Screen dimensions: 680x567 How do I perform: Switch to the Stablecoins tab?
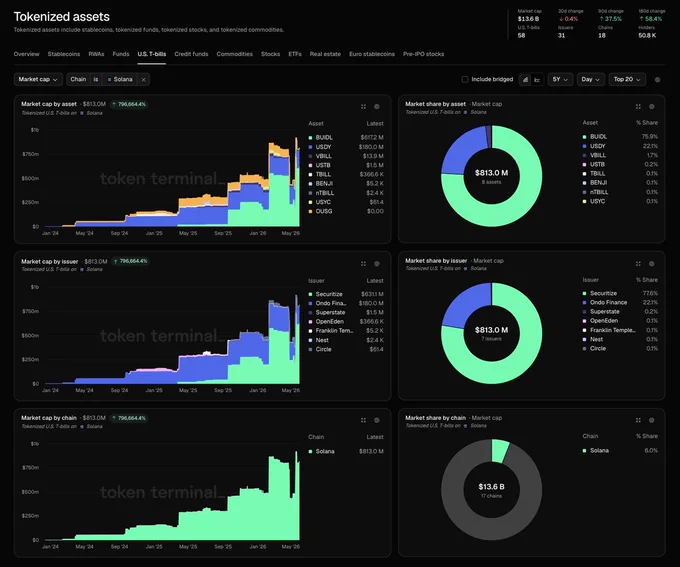click(x=64, y=54)
